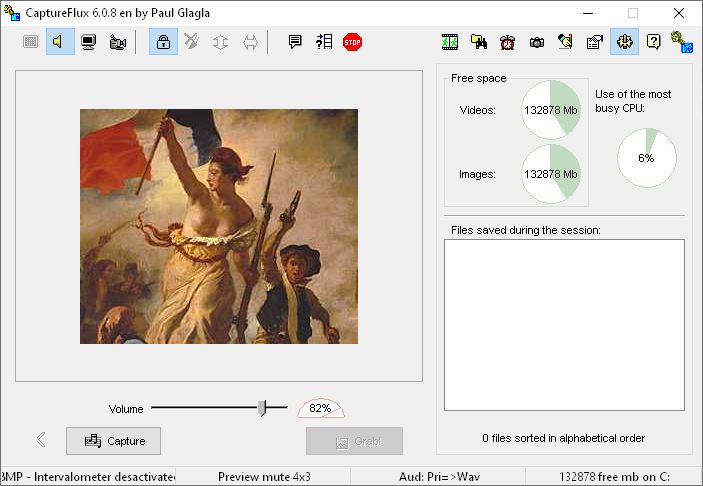The height and width of the screenshot is (486, 703).
Task: Click the title bar application icon
Action: coord(12,13)
